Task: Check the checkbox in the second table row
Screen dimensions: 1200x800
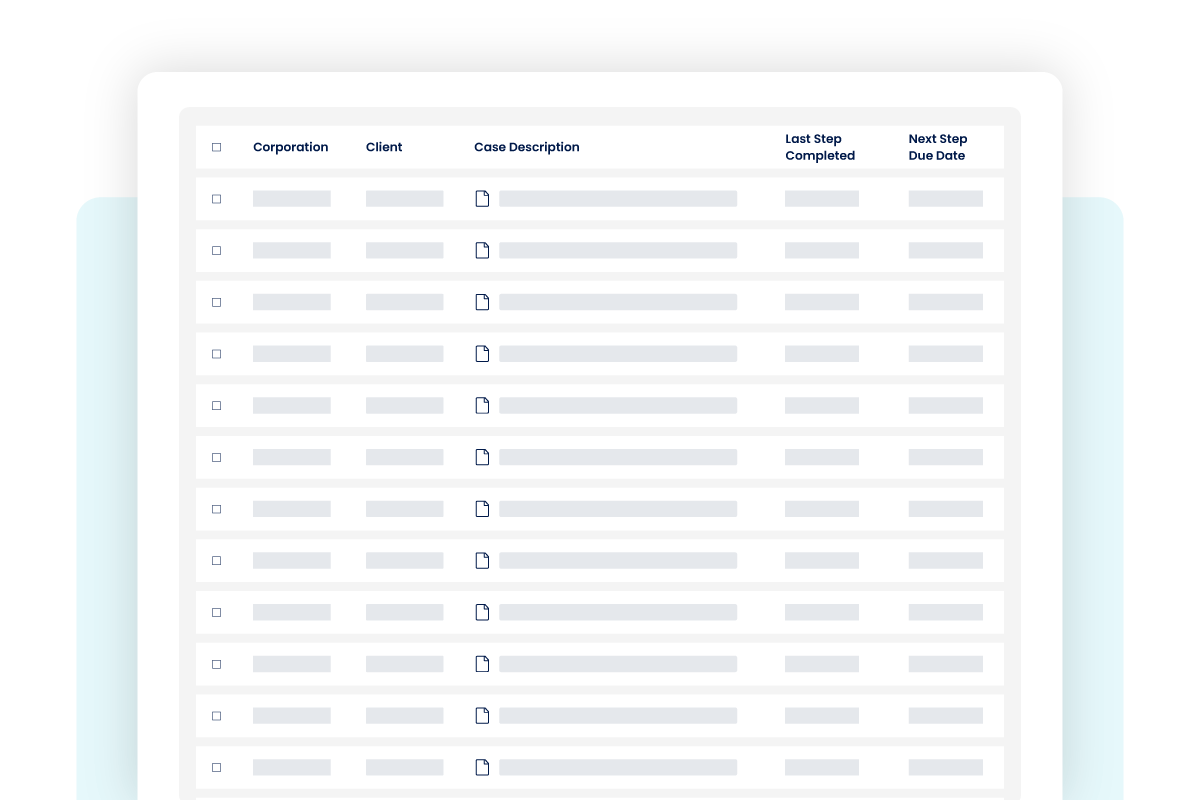Action: point(216,251)
